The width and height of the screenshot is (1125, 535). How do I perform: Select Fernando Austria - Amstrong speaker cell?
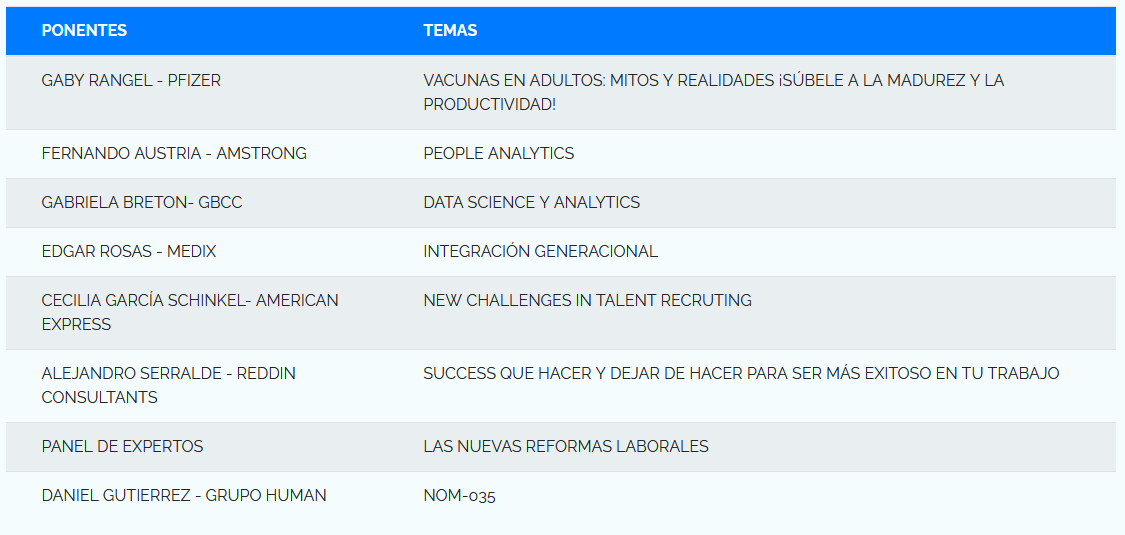(174, 153)
